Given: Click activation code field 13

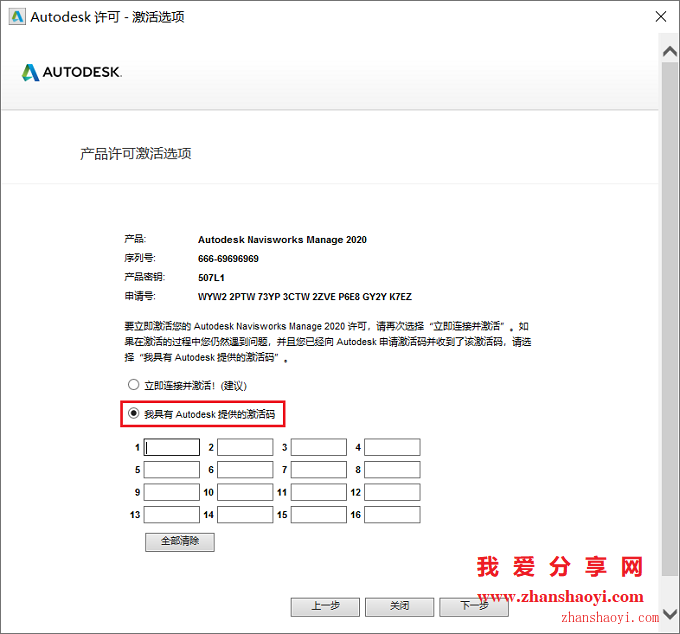Looking at the screenshot, I should [x=172, y=515].
